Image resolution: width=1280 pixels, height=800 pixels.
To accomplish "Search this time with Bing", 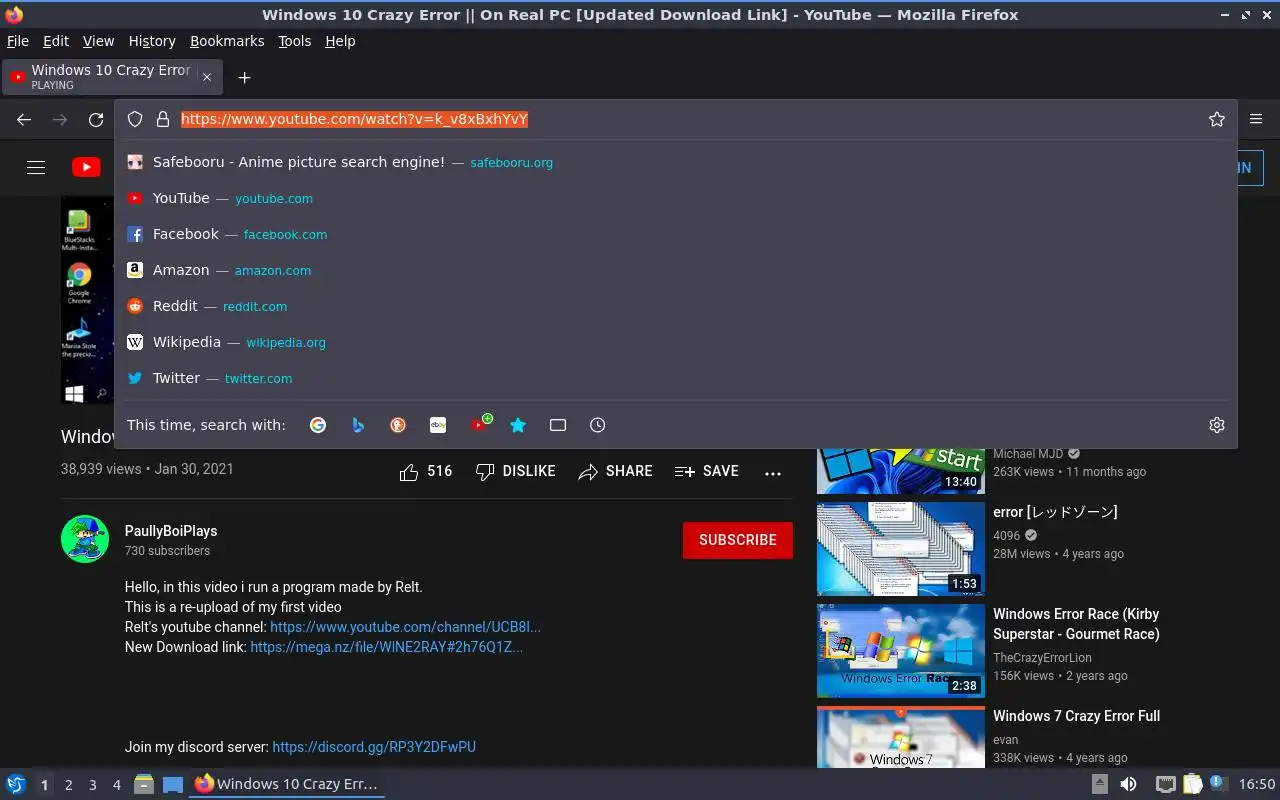I will tap(358, 425).
